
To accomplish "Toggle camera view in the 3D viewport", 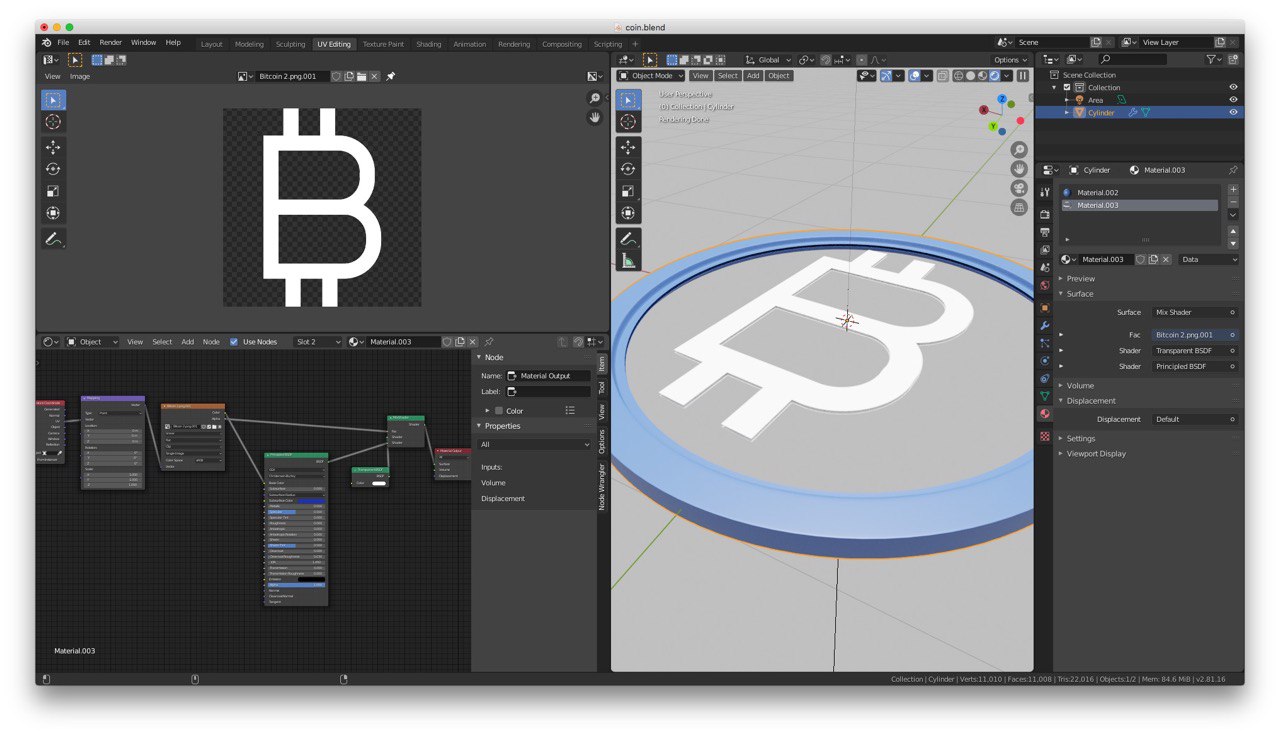I will coord(1019,188).
